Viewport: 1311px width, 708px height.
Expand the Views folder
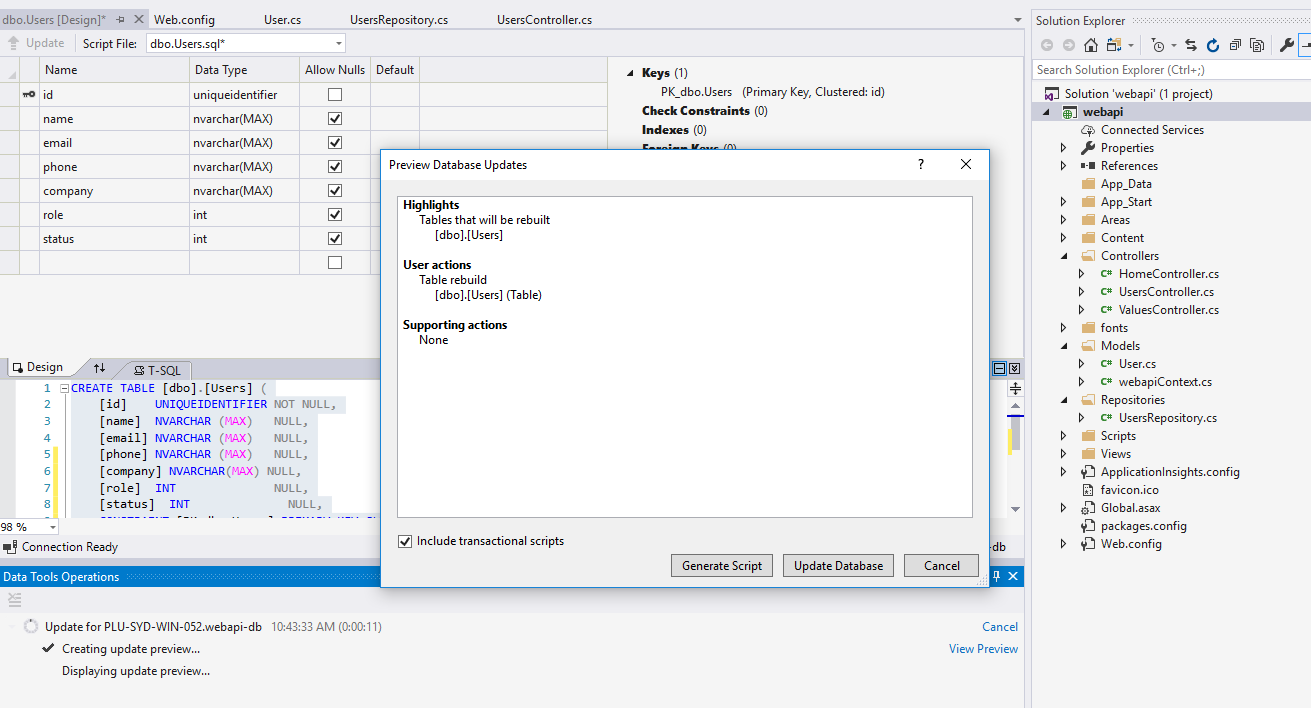(1064, 454)
